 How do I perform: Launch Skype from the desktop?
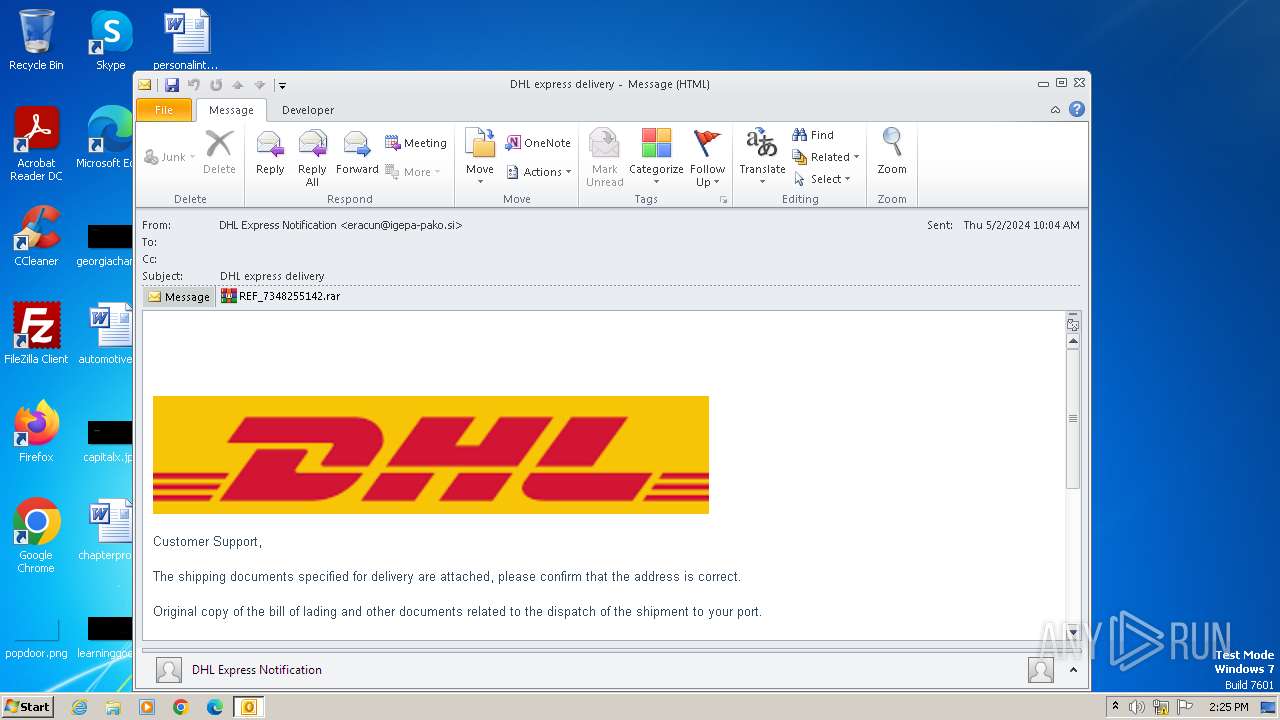coord(111,40)
